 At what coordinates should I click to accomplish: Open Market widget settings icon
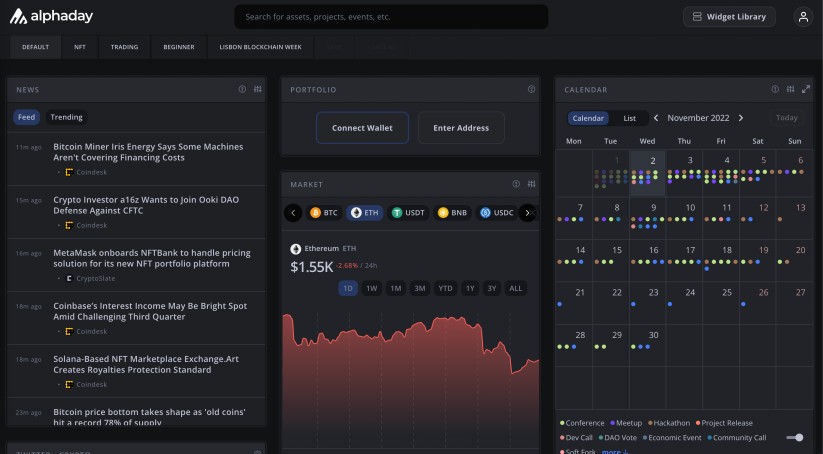coord(531,184)
